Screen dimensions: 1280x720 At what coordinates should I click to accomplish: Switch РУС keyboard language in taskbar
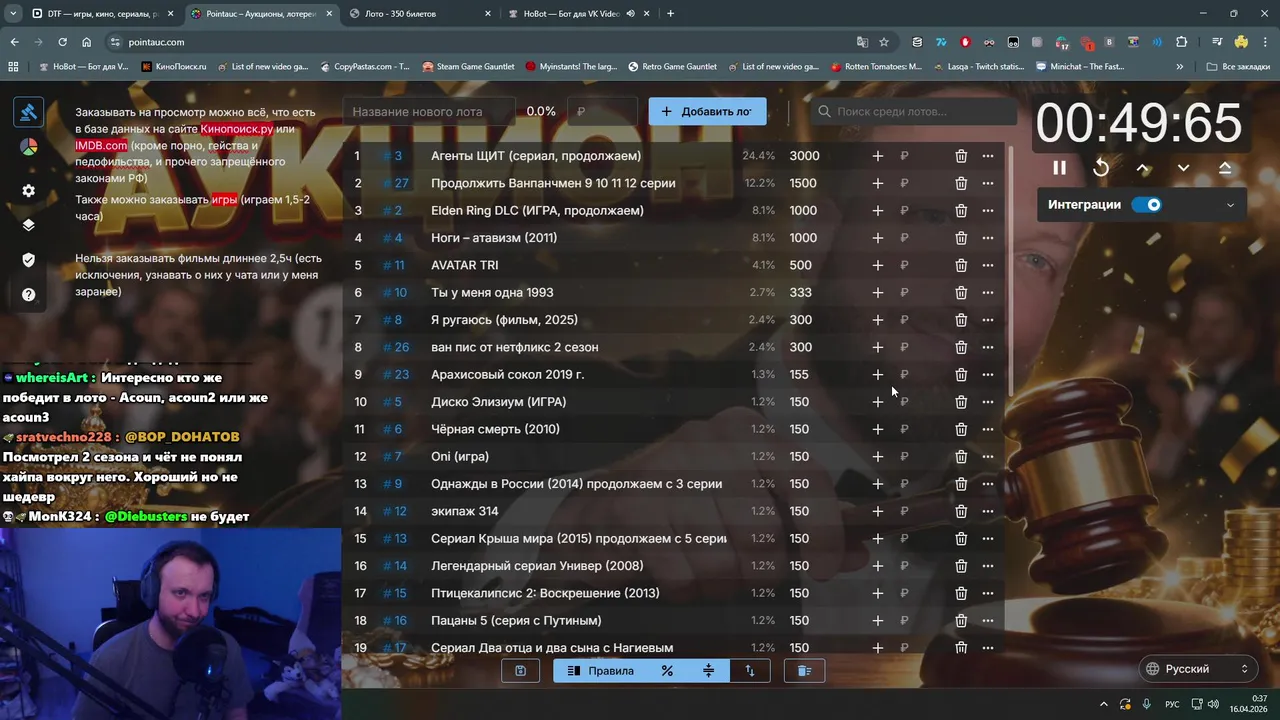[1173, 704]
